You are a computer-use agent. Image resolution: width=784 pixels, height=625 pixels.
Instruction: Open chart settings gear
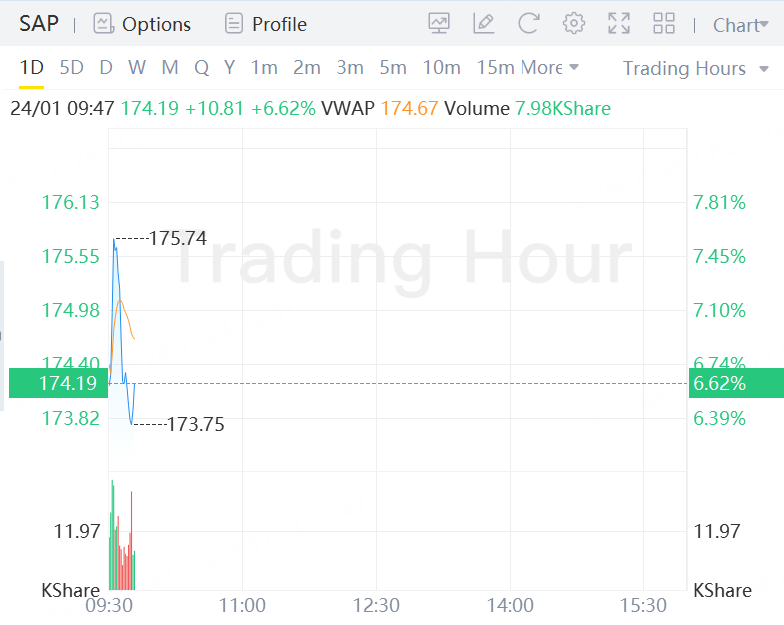tap(574, 24)
